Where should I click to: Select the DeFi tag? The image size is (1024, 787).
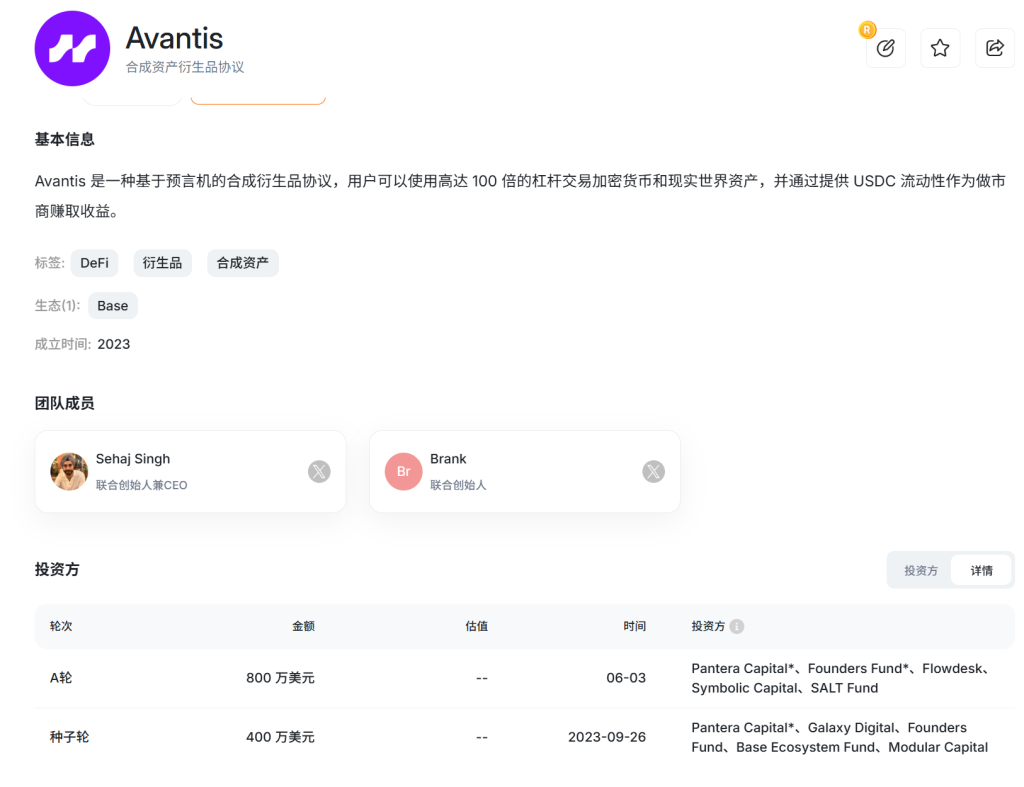point(95,263)
